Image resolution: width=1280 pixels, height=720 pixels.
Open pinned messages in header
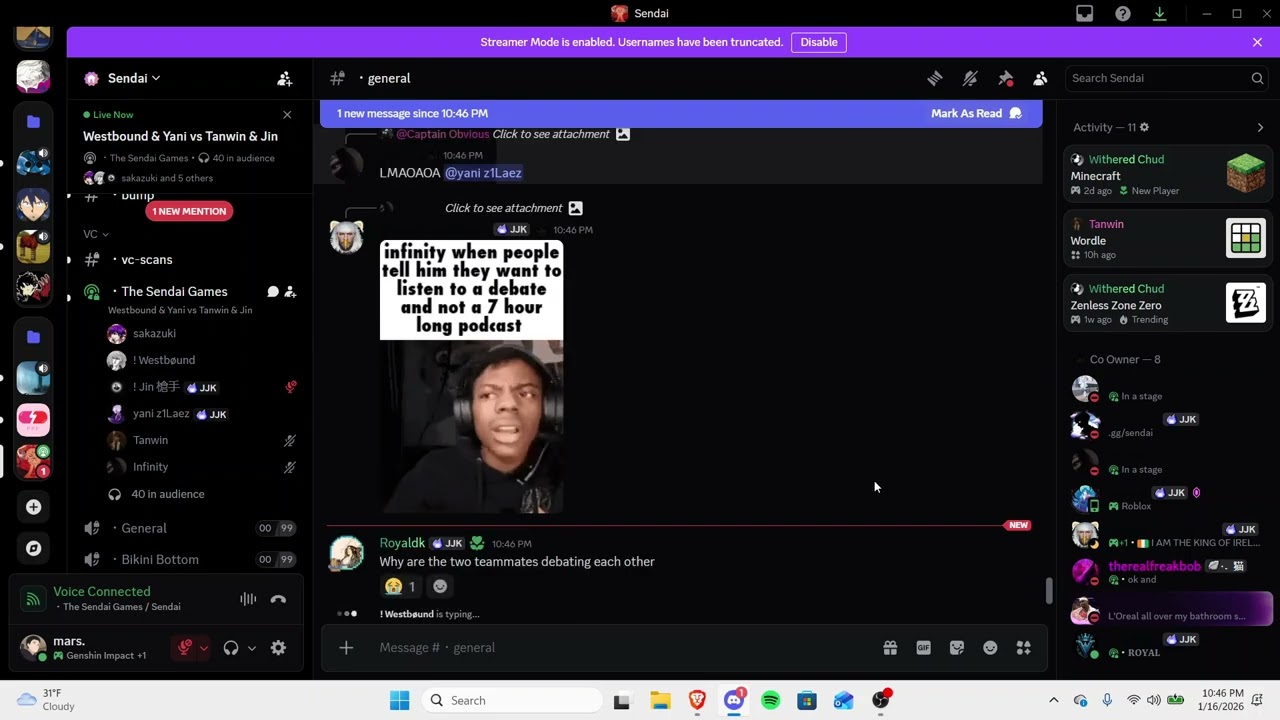[1006, 78]
